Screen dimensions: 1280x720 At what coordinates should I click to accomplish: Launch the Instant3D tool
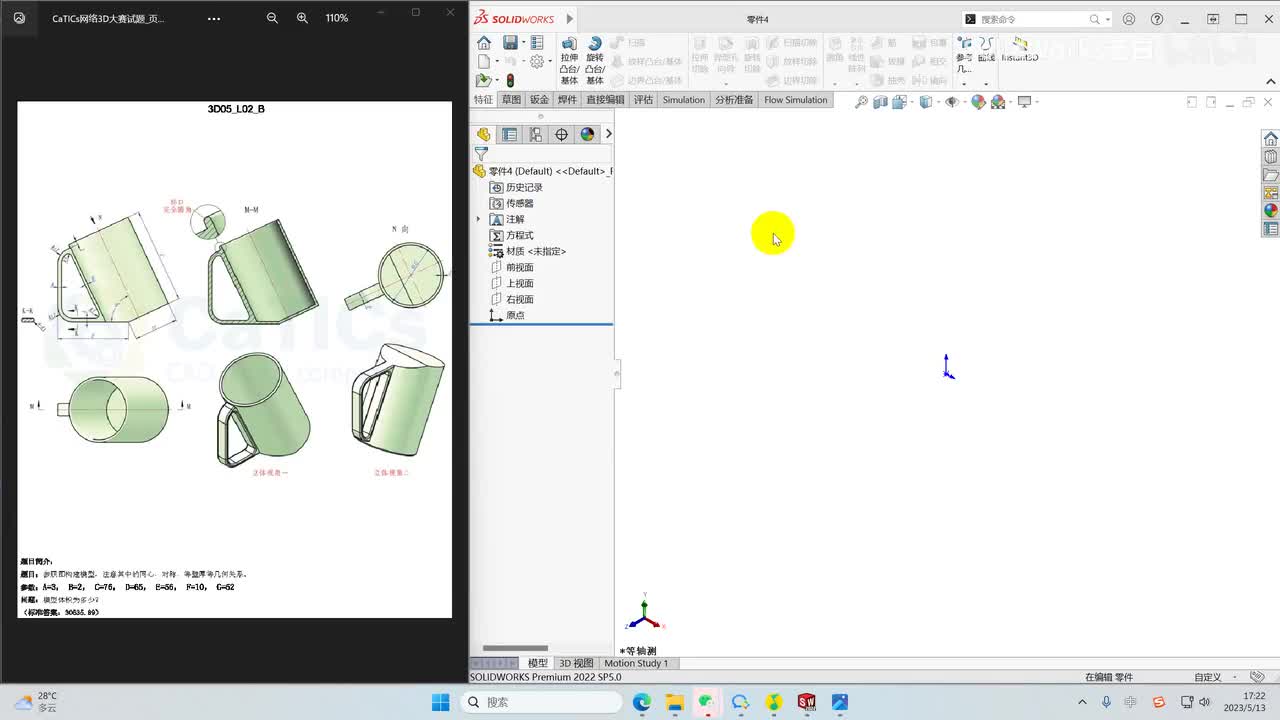(x=1020, y=50)
